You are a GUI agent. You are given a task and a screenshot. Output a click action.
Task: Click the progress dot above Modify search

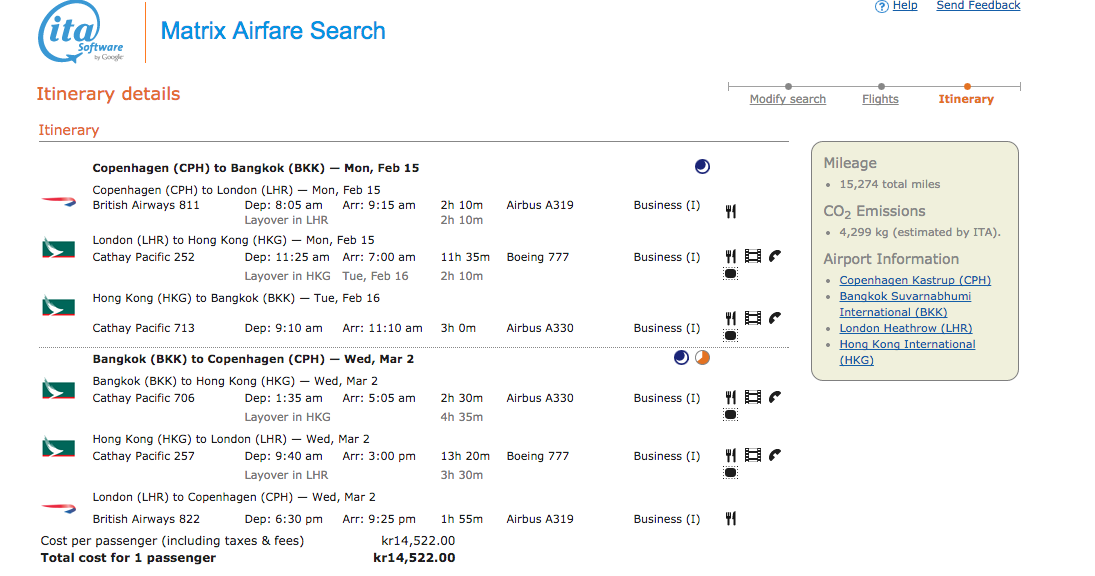(788, 87)
